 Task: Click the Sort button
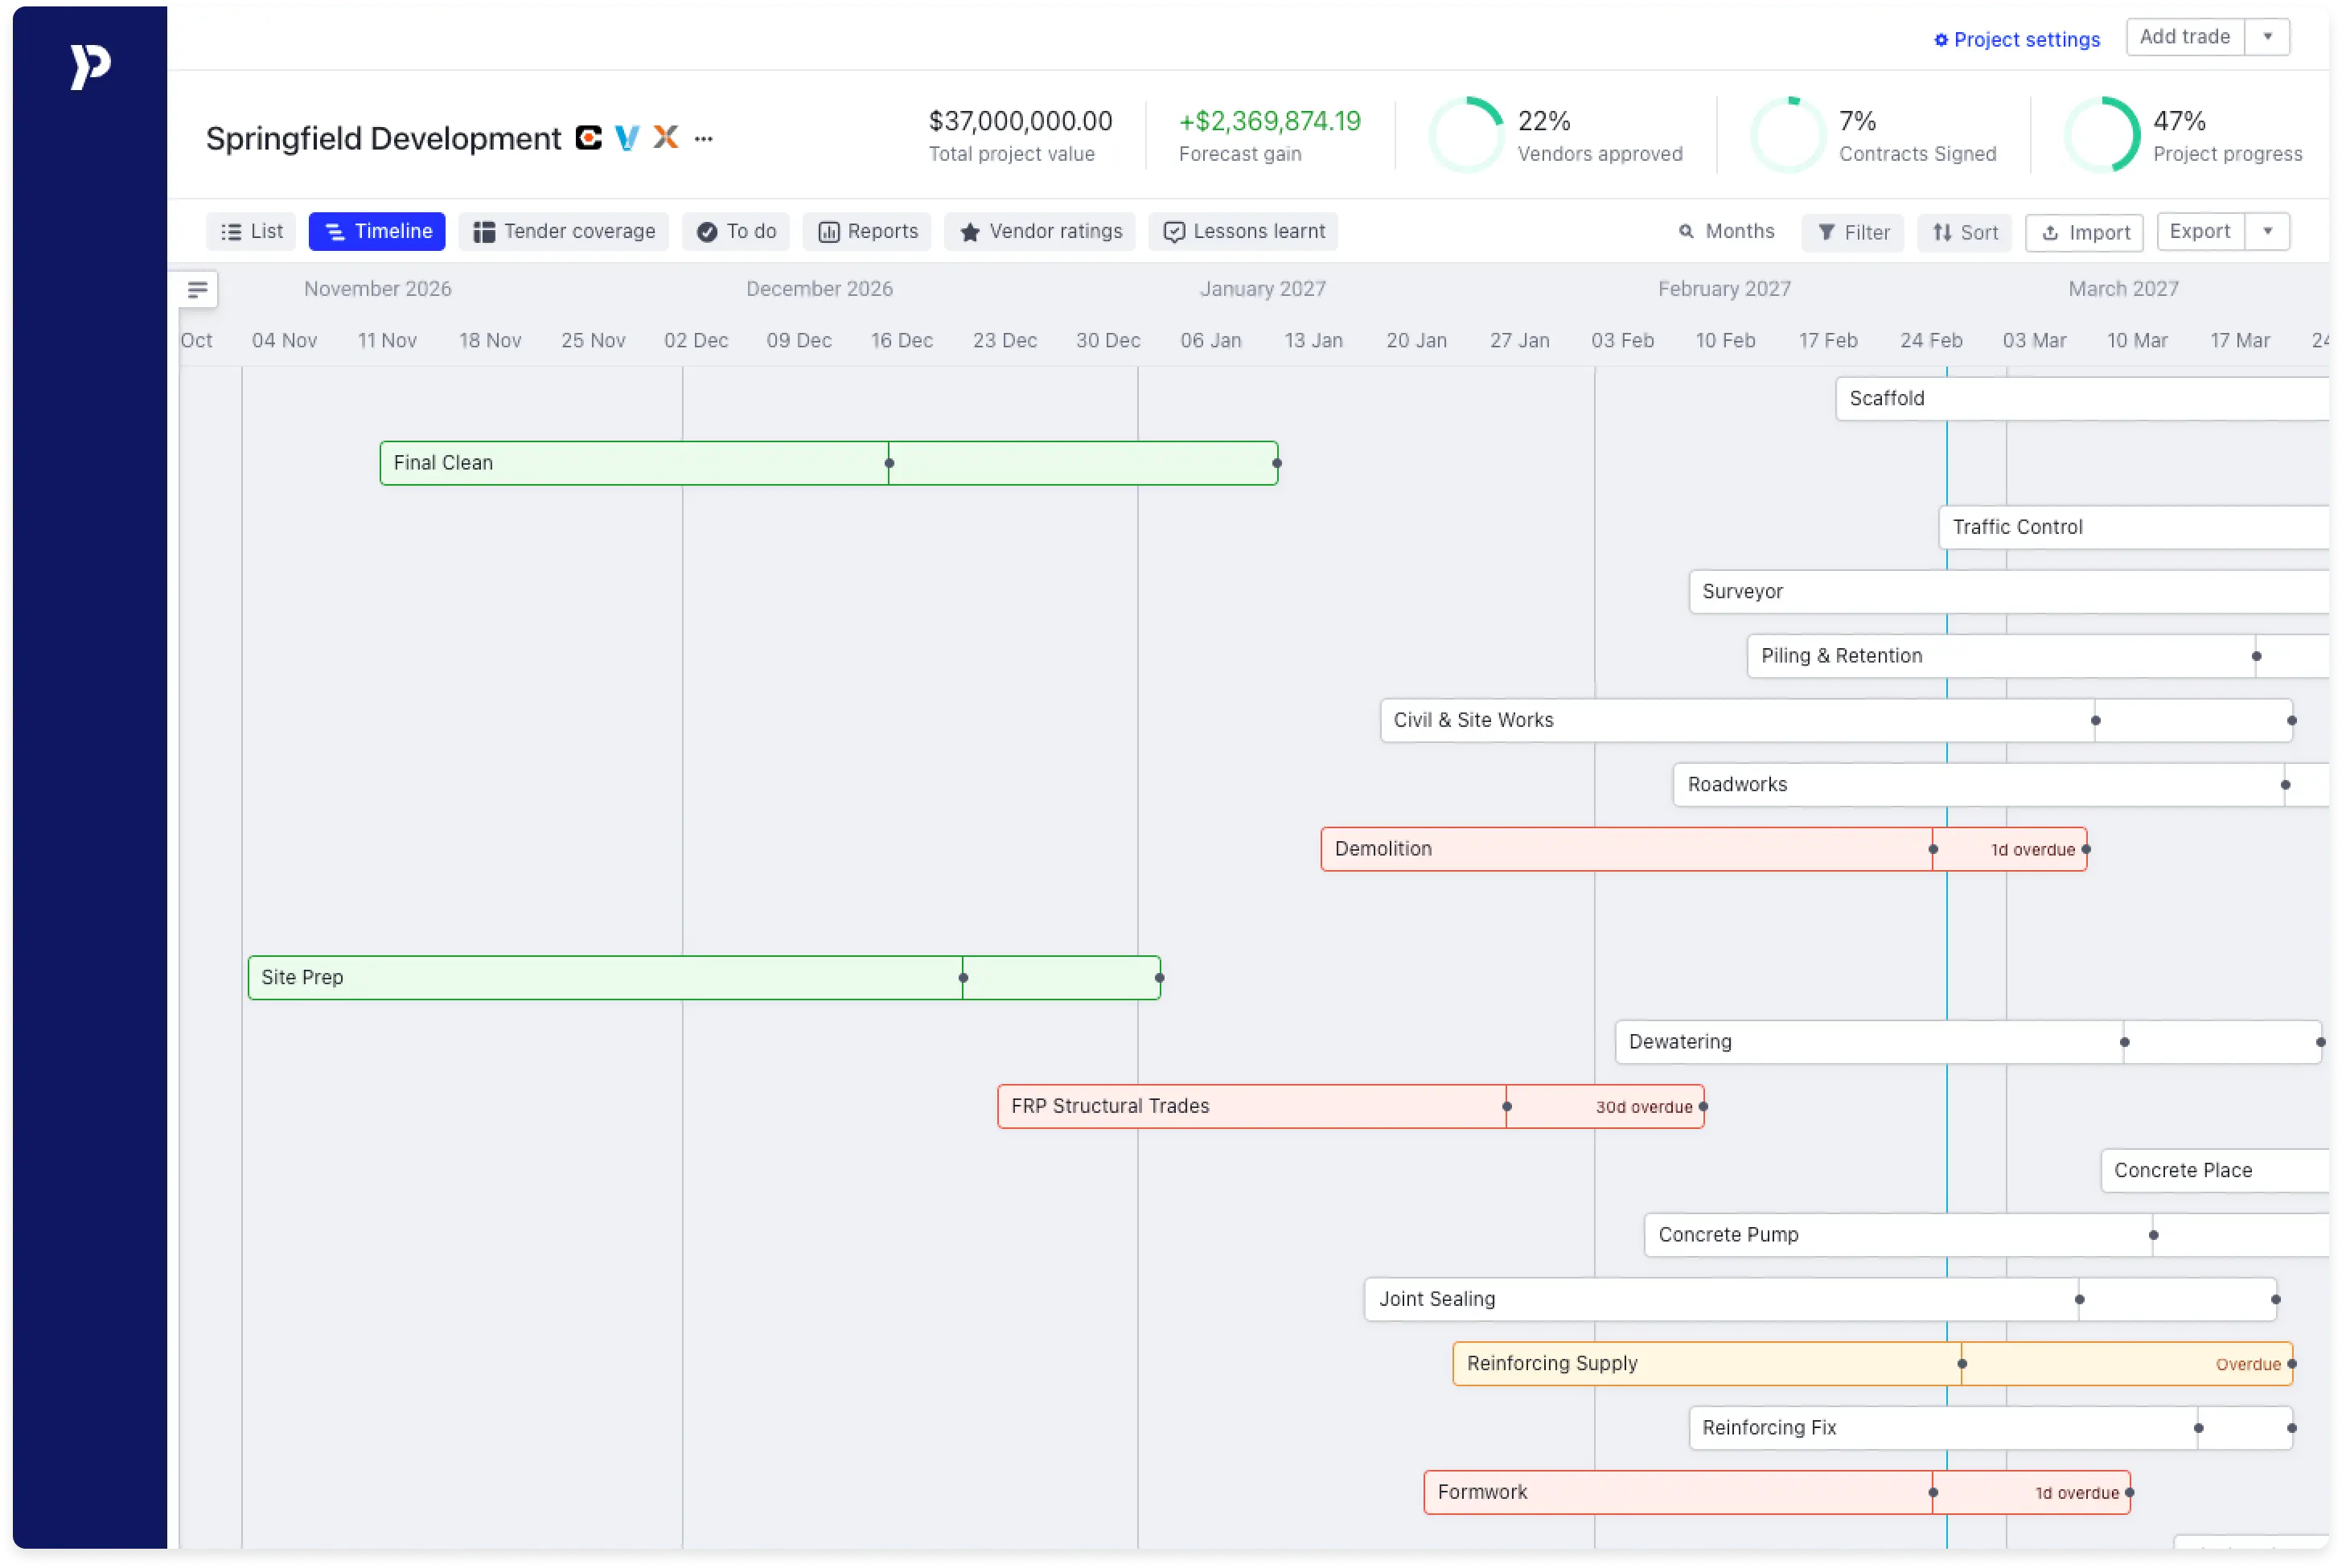point(1964,232)
